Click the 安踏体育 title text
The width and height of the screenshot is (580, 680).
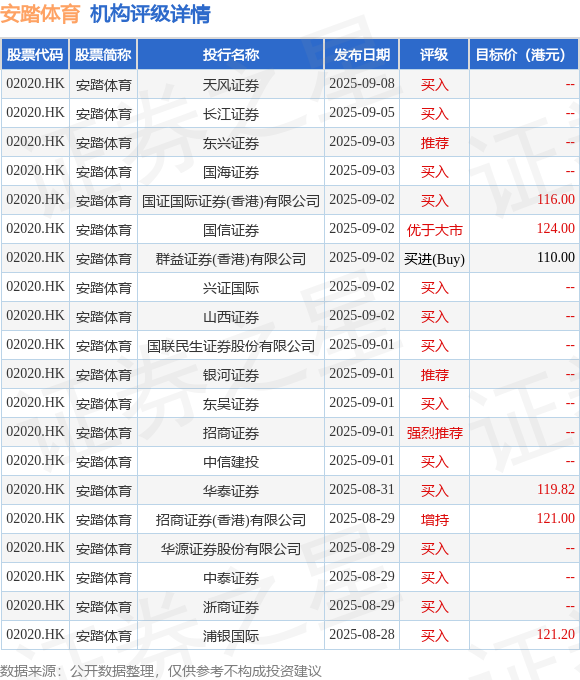[40, 14]
